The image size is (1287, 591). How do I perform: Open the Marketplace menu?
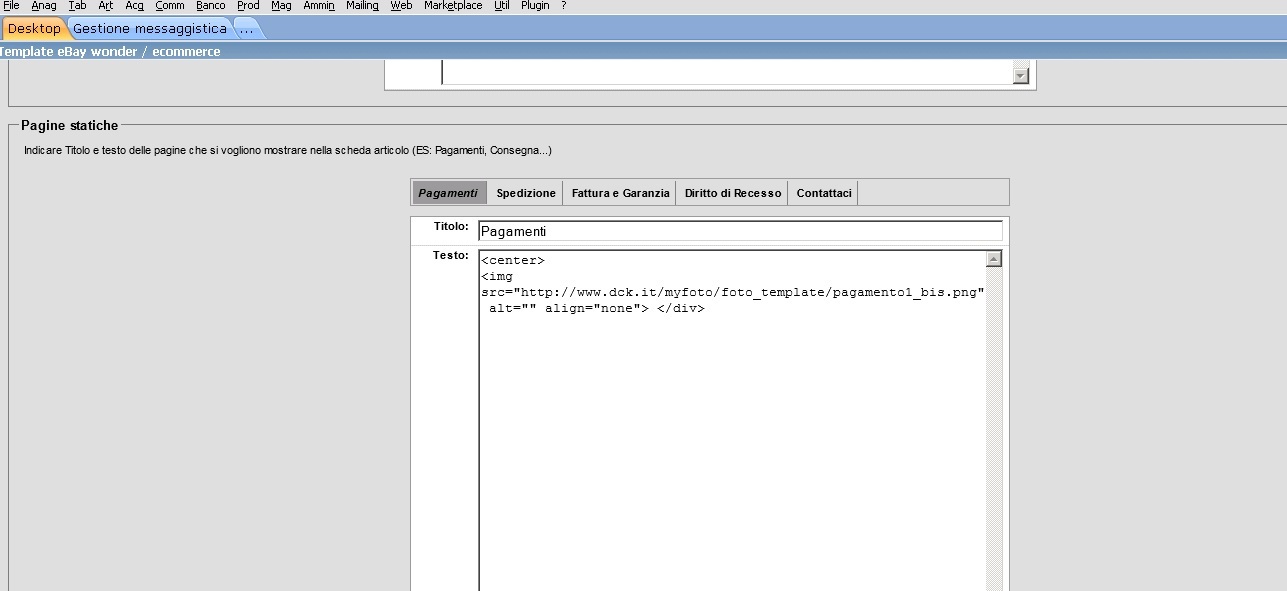453,6
